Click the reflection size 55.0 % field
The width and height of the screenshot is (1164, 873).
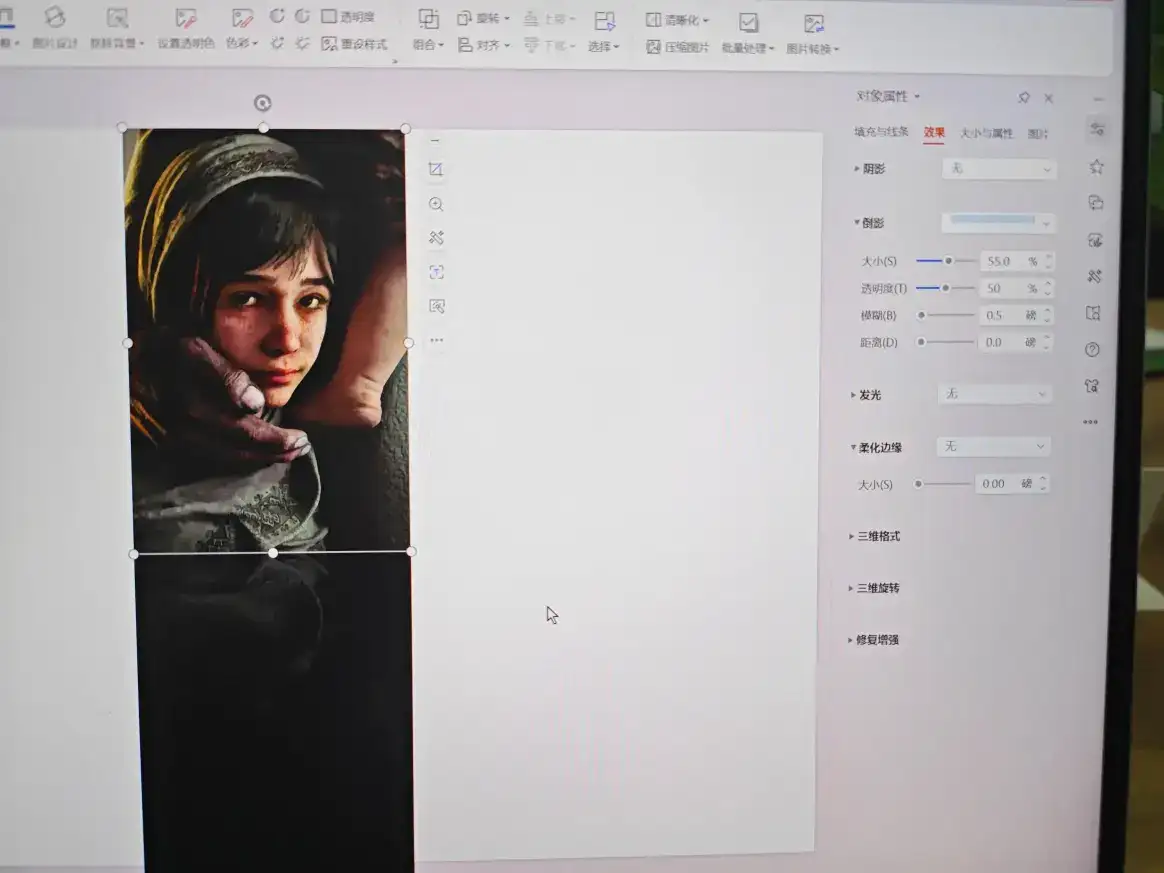pyautogui.click(x=1010, y=261)
